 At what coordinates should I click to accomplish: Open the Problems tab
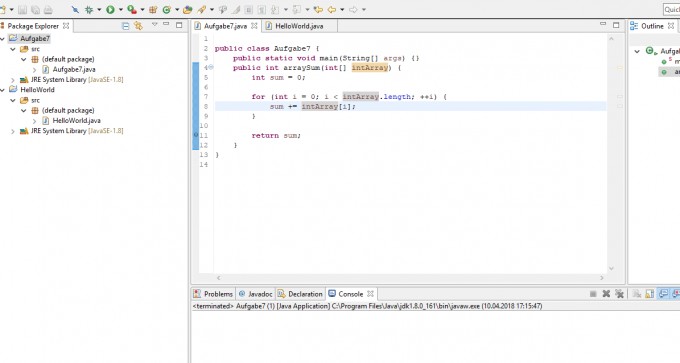tap(213, 294)
